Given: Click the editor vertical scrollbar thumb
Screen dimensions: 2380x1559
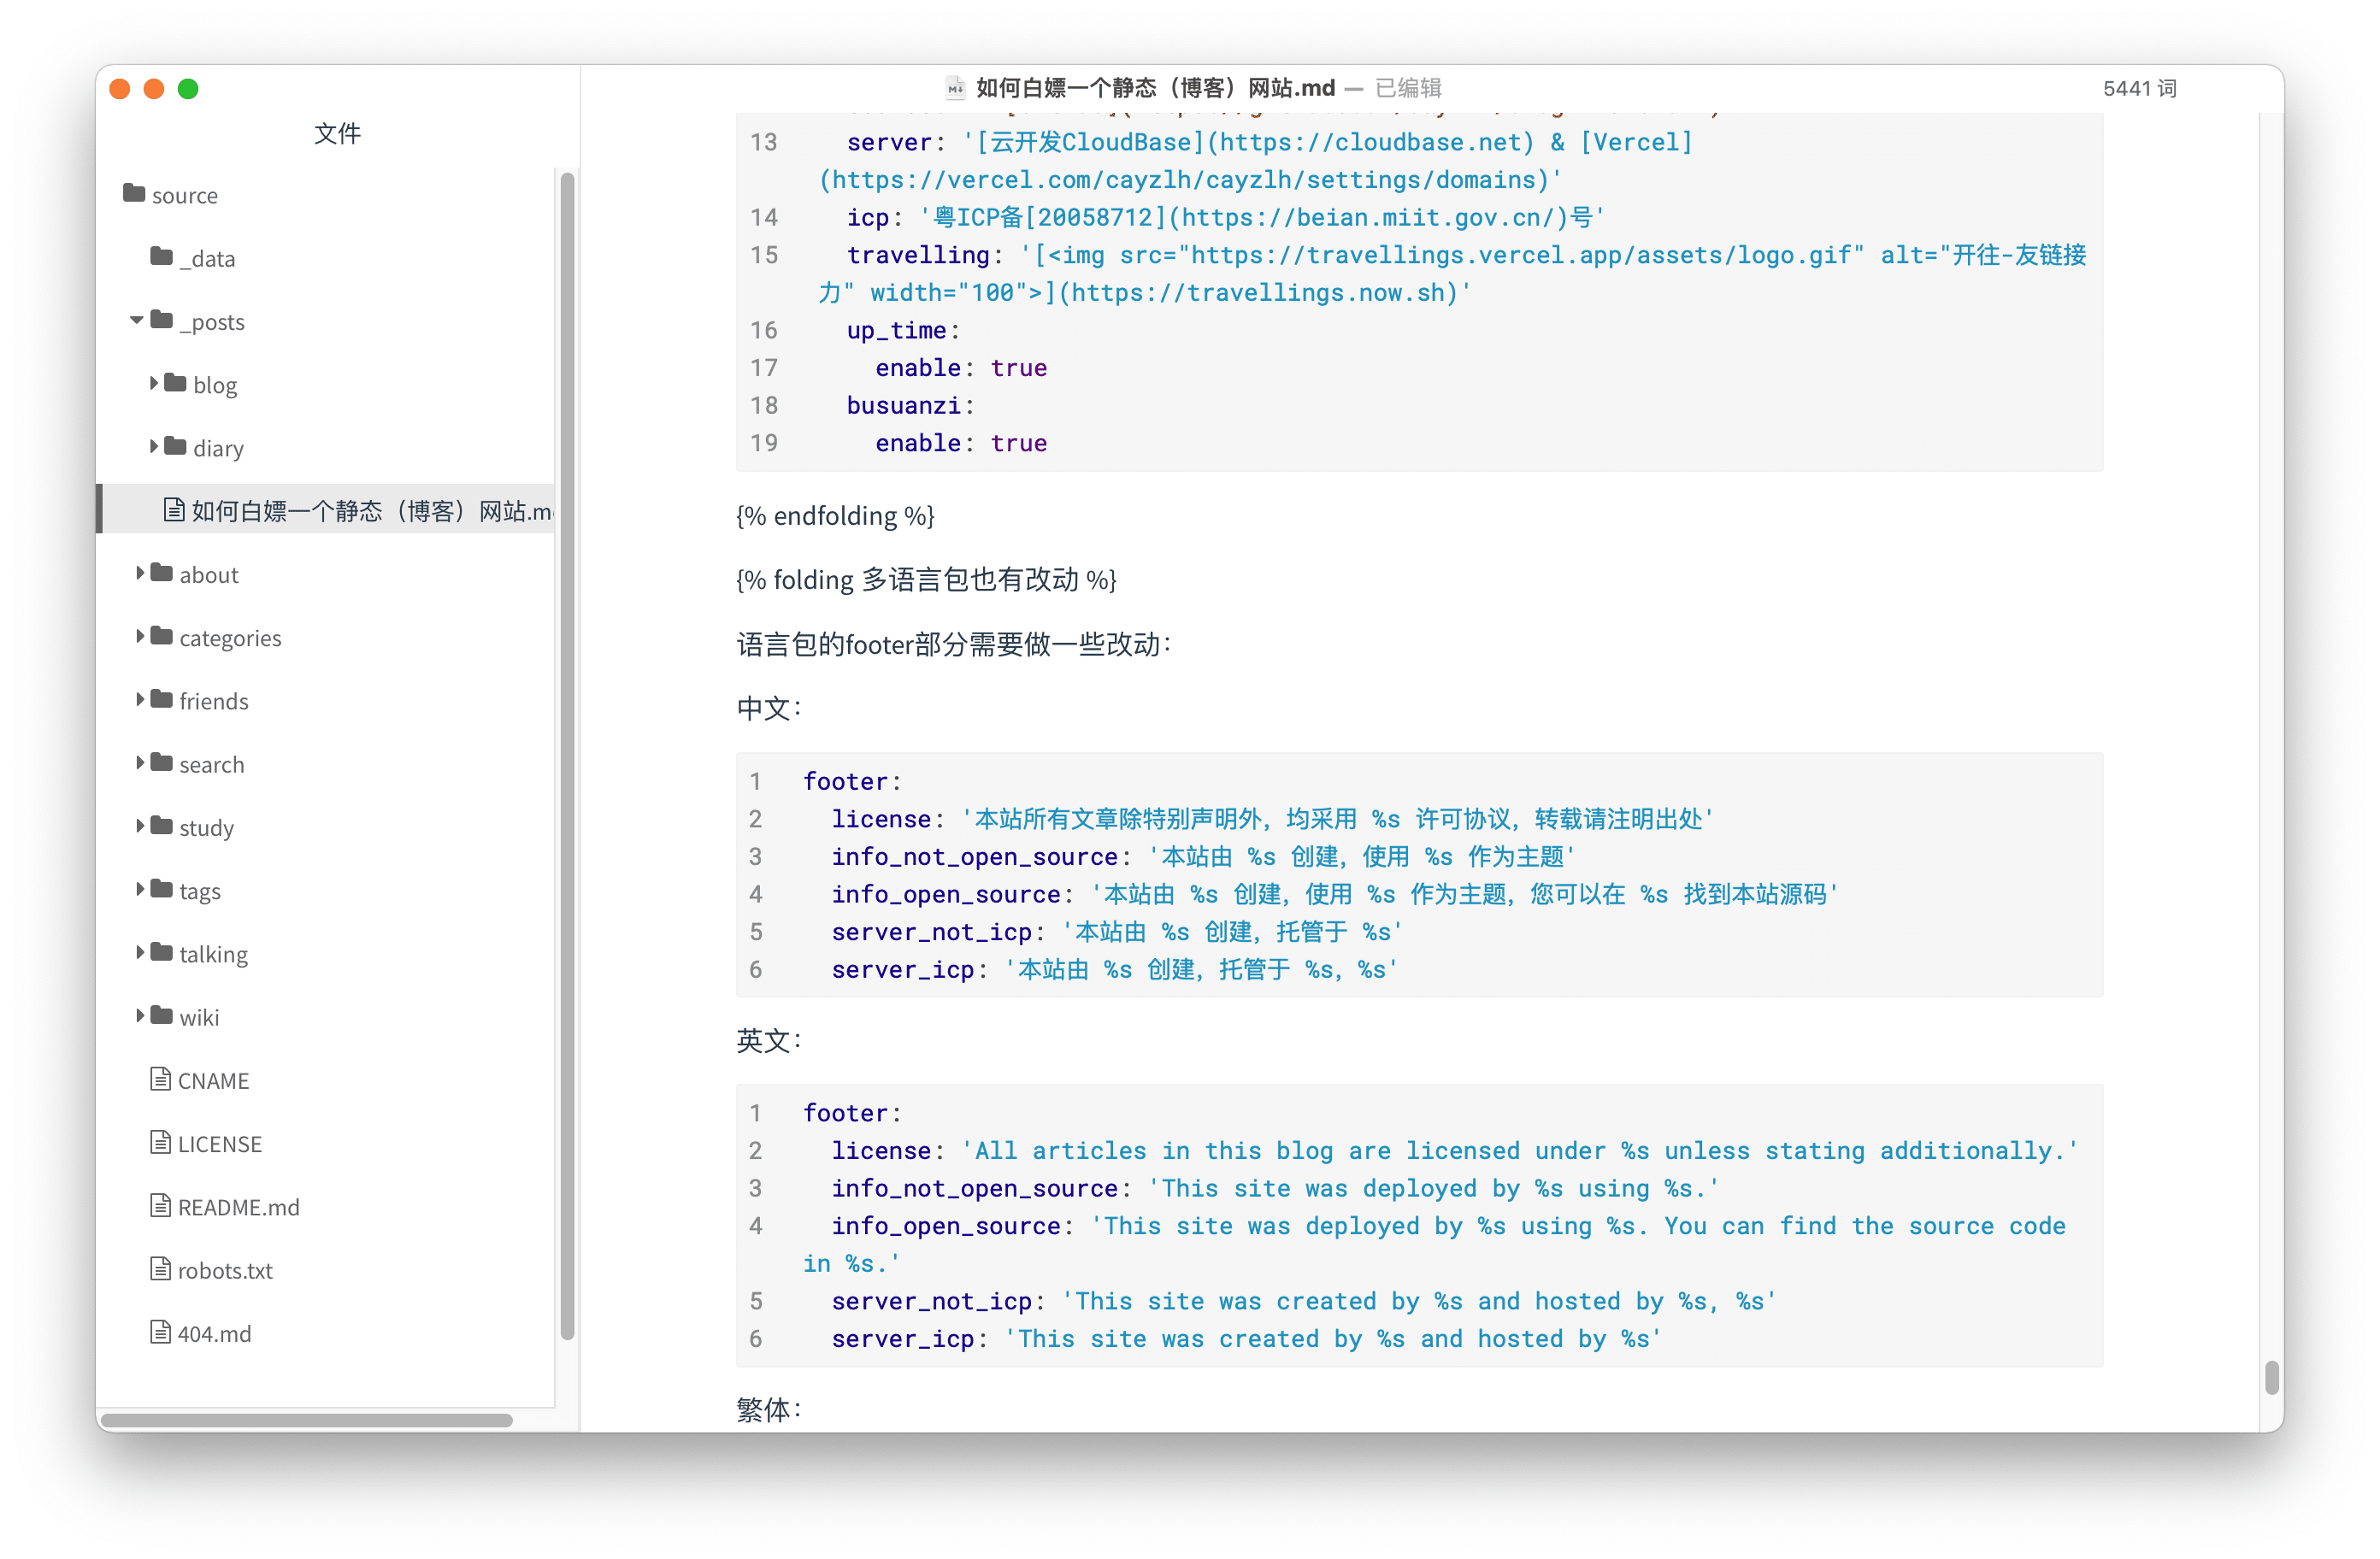Looking at the screenshot, I should point(2271,1377).
